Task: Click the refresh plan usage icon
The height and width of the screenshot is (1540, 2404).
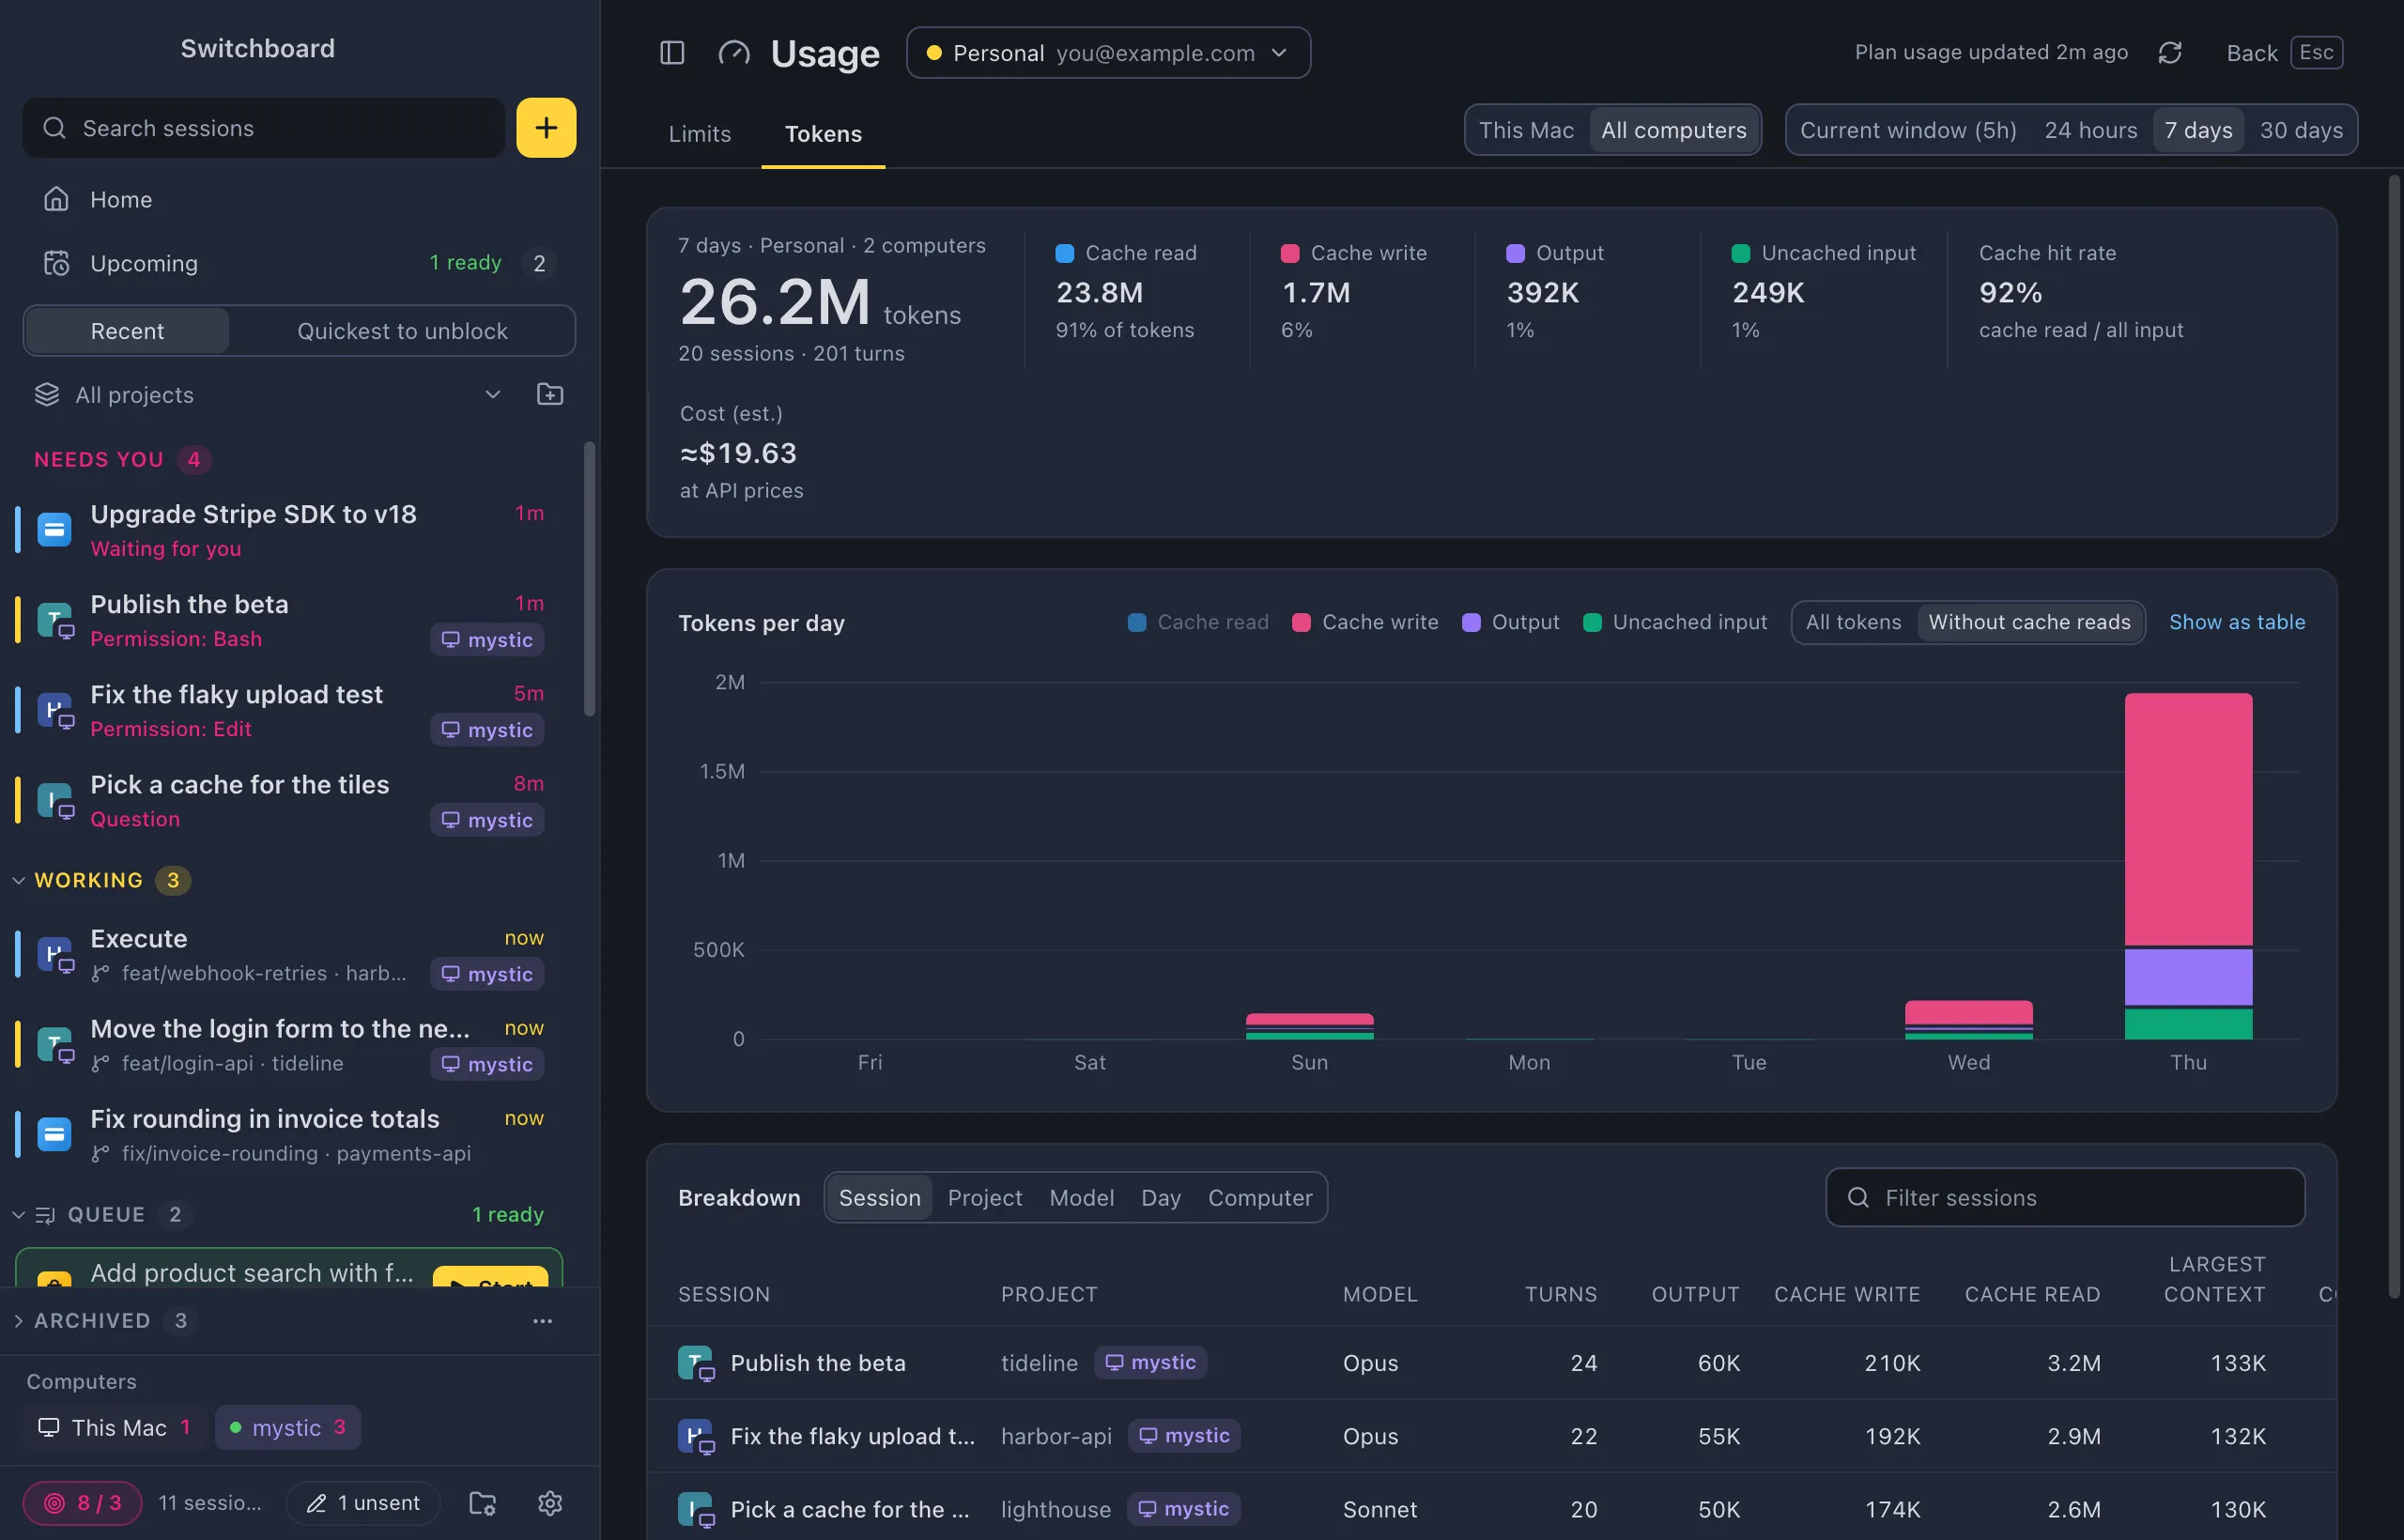Action: pos(2169,53)
